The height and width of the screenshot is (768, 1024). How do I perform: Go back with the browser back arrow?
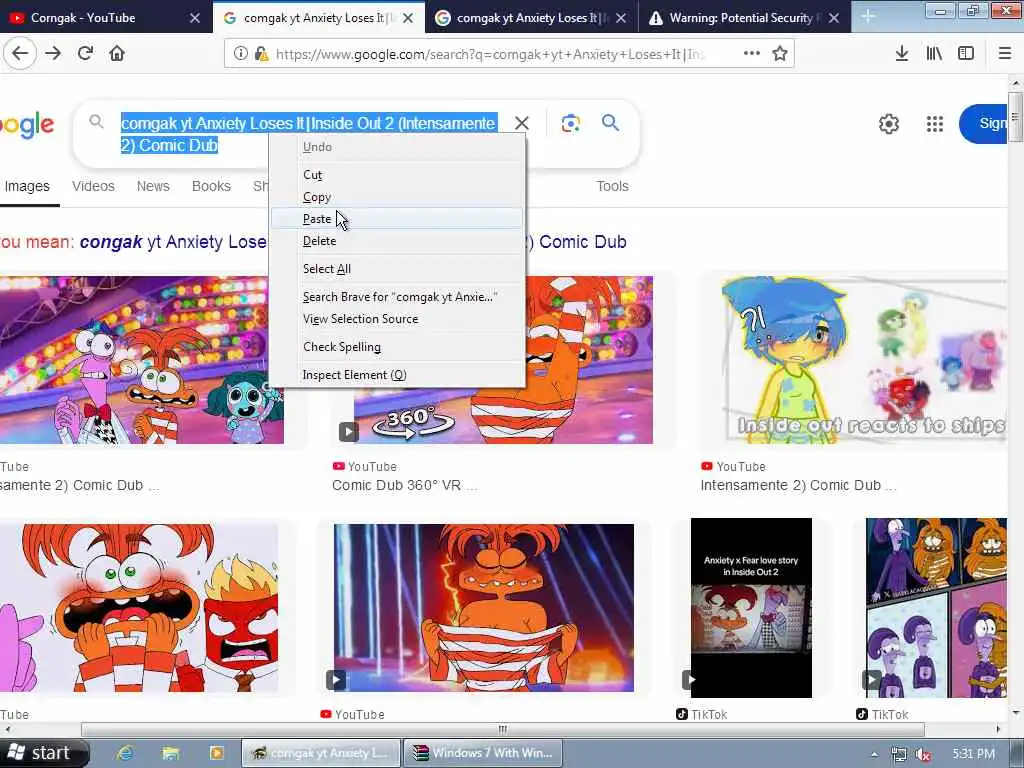[x=20, y=54]
